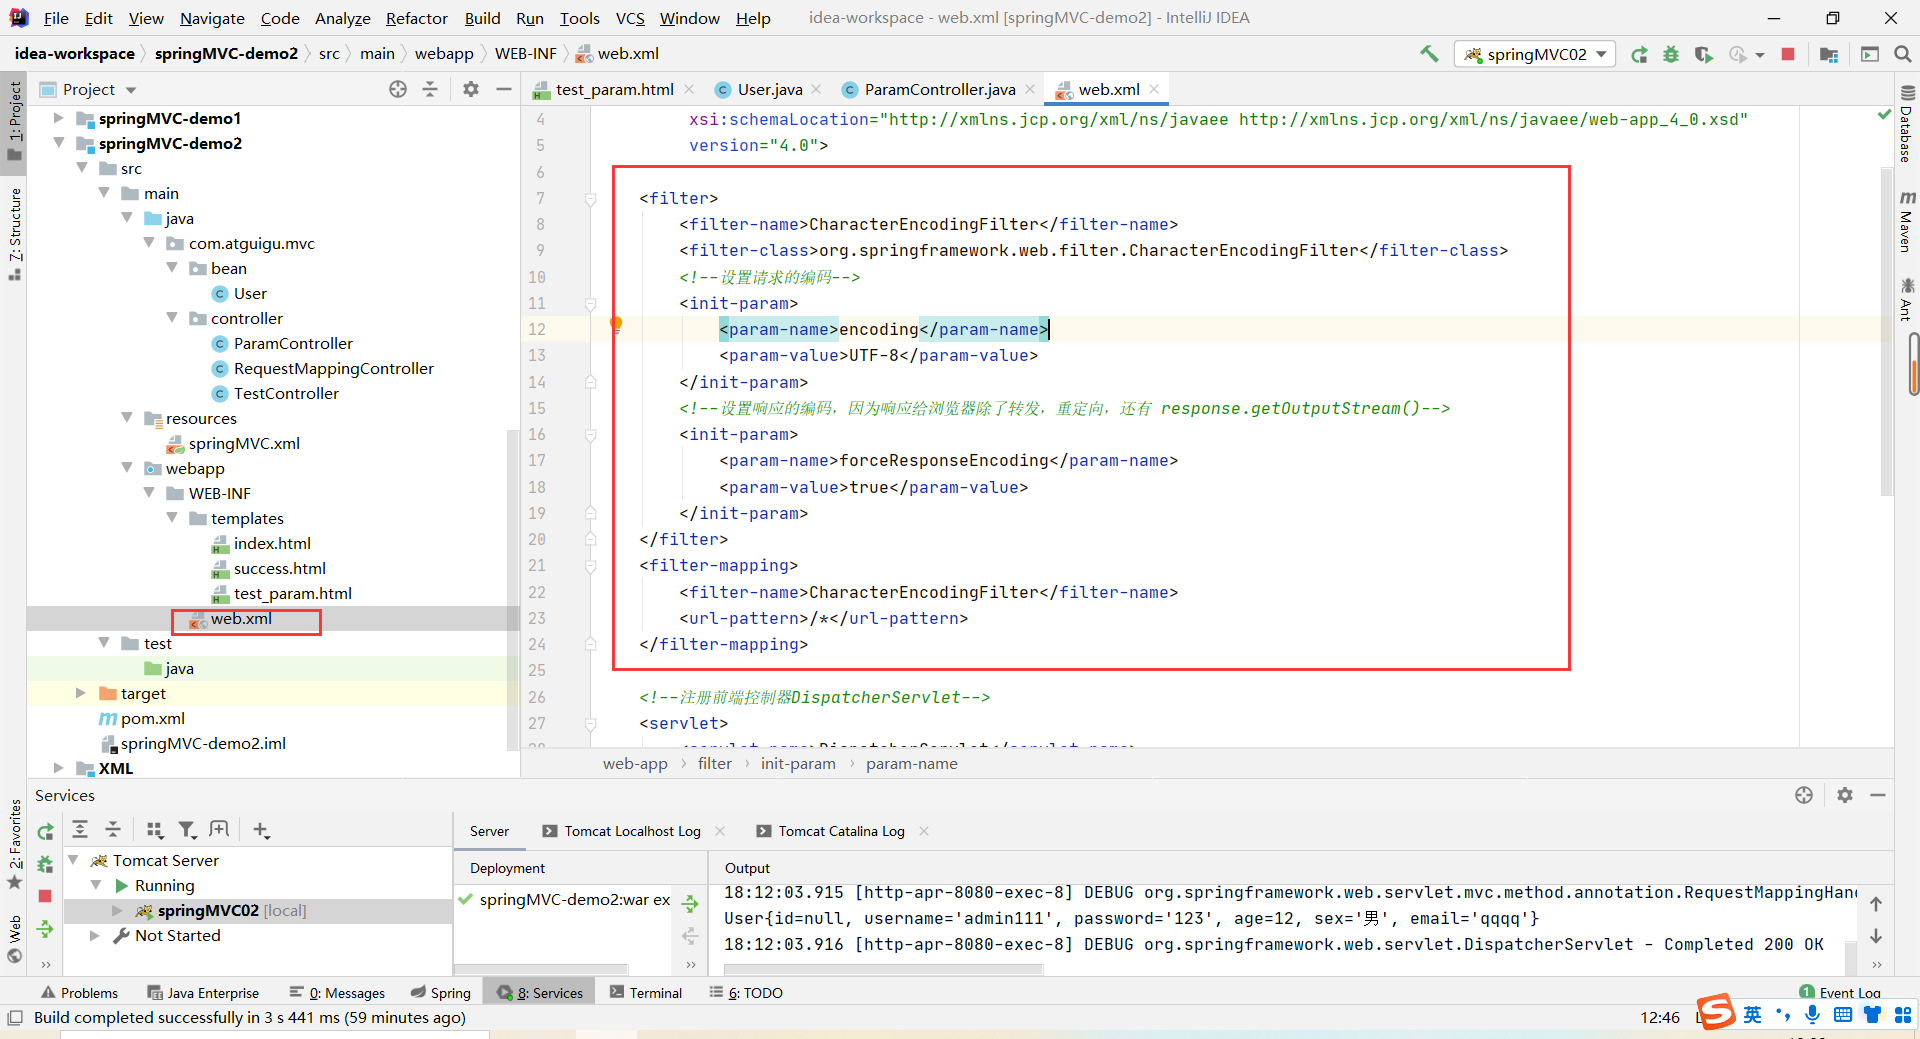Expand Not Started node in Services

(x=95, y=935)
